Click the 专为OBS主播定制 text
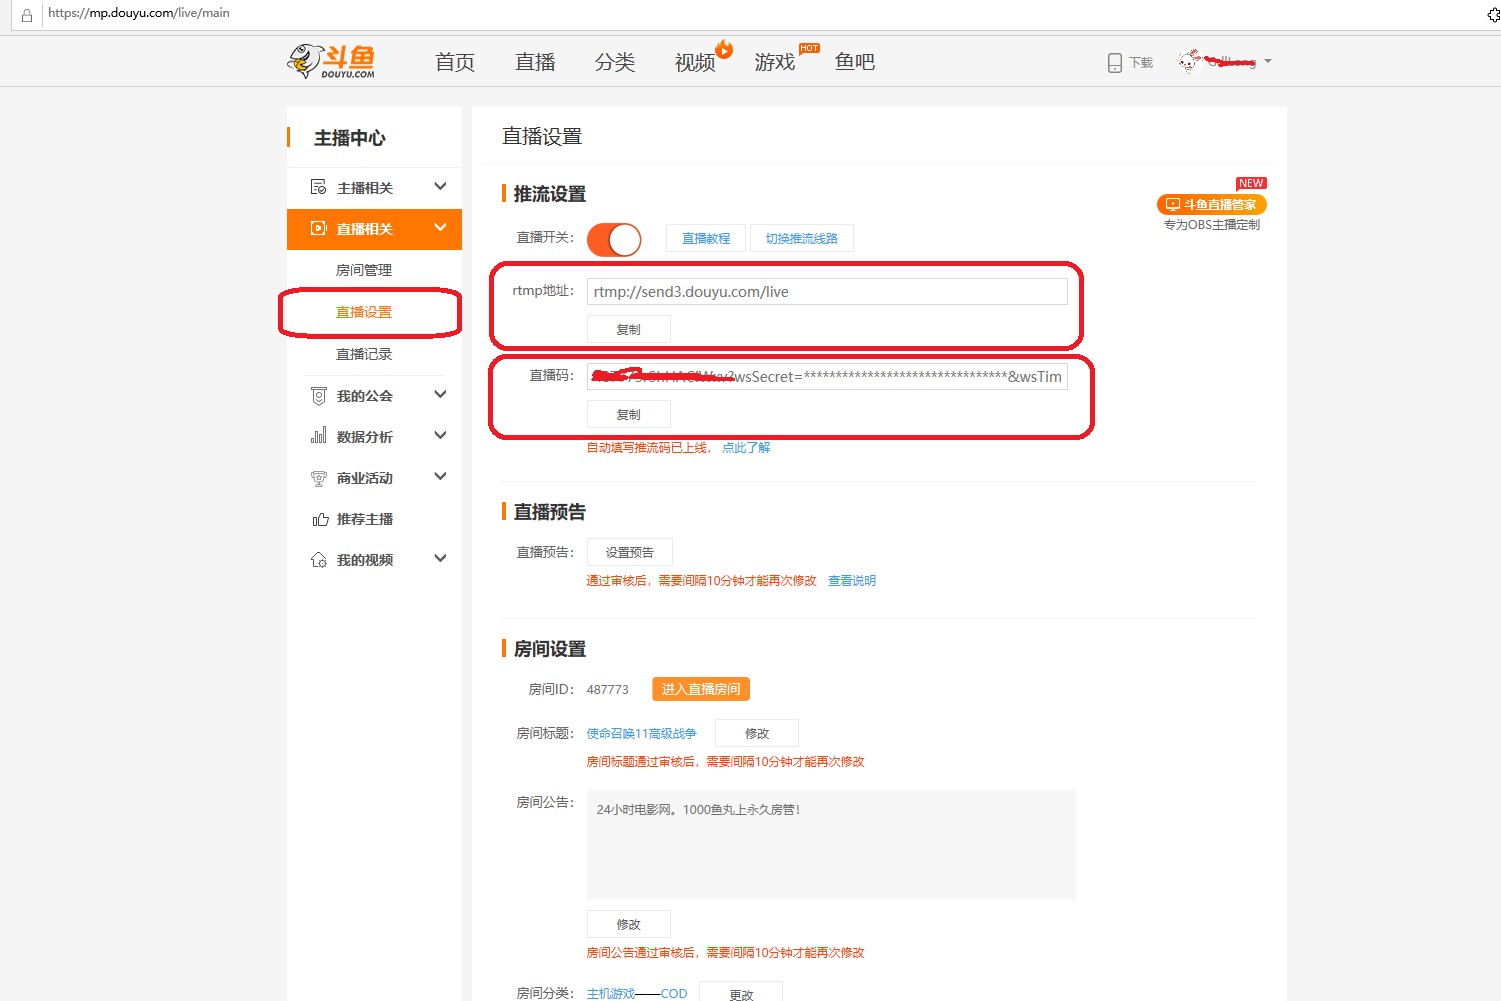1501x1001 pixels. coord(1212,225)
